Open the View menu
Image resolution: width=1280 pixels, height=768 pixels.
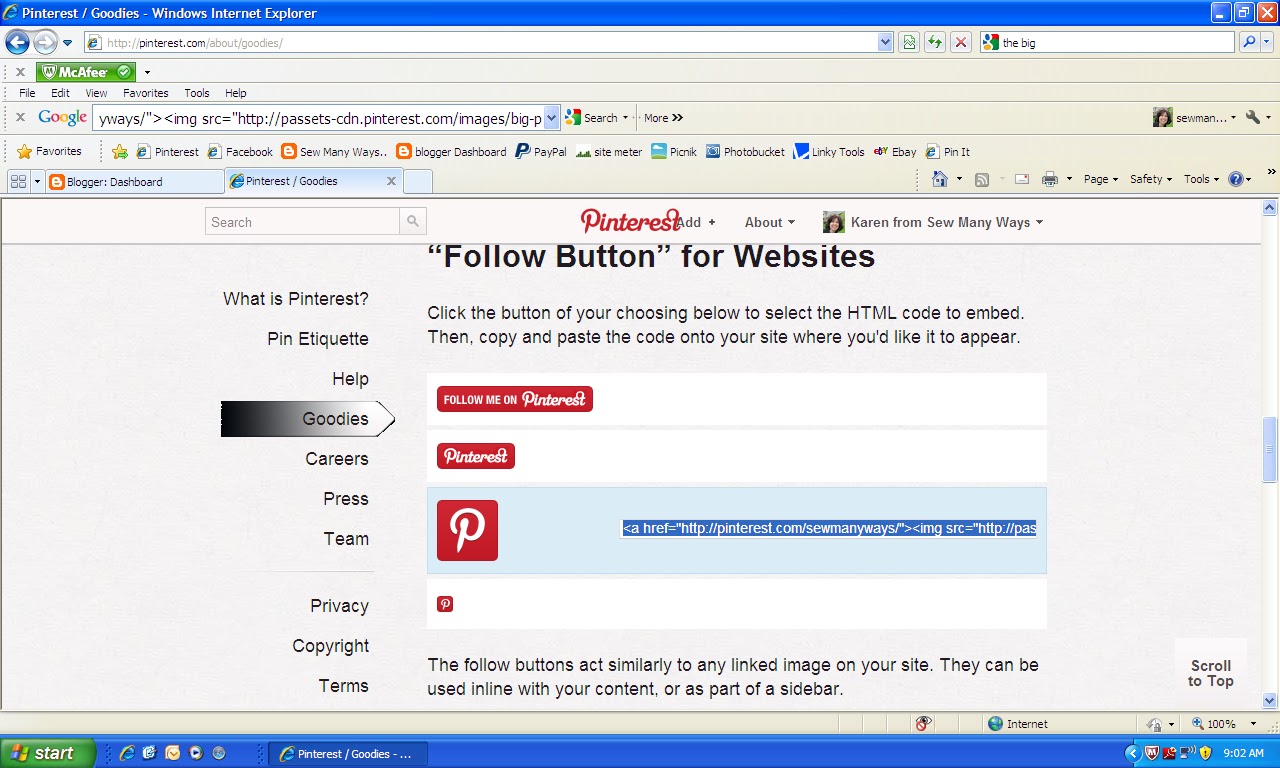click(96, 93)
